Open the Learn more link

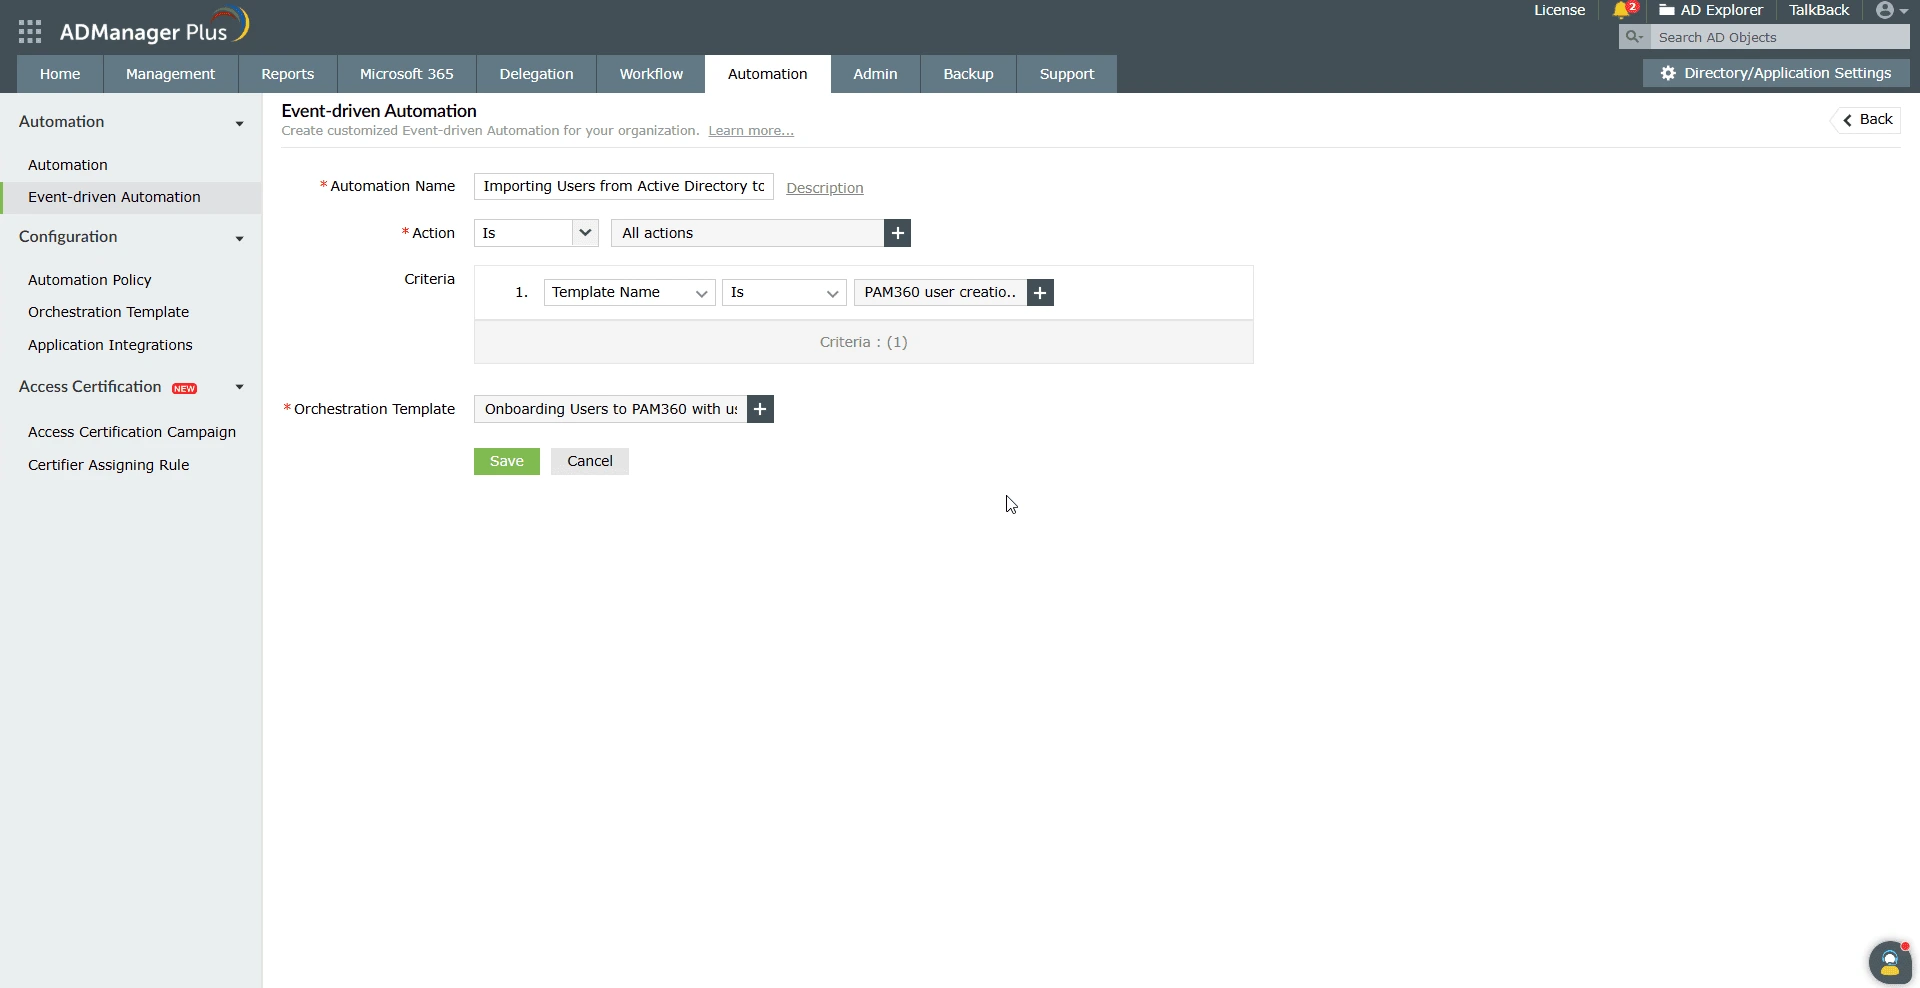pos(750,130)
